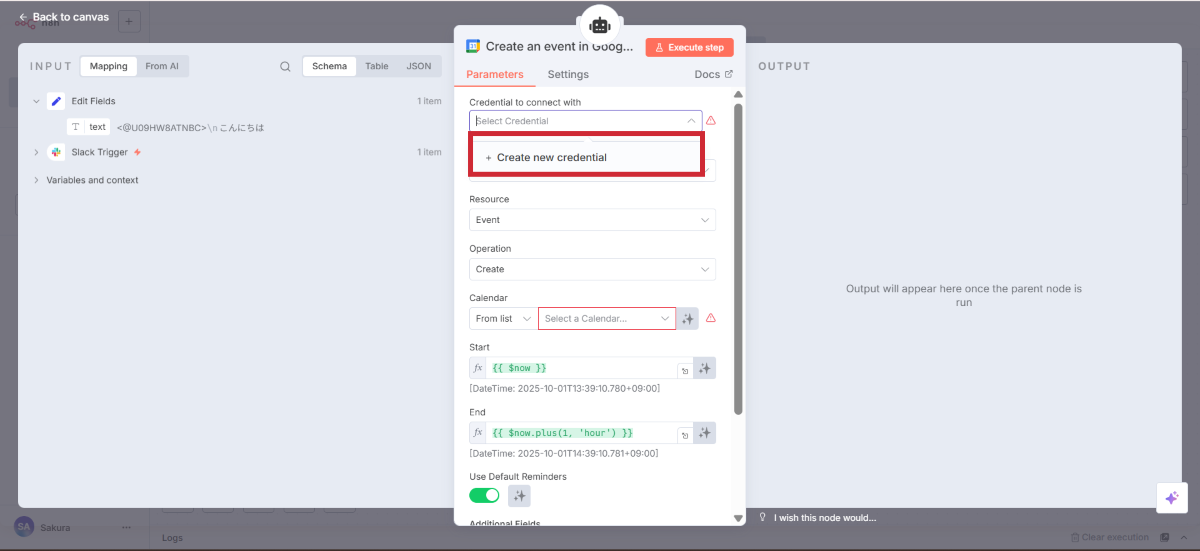Click the Start expression field with $now
The image size is (1200, 551).
(x=583, y=368)
